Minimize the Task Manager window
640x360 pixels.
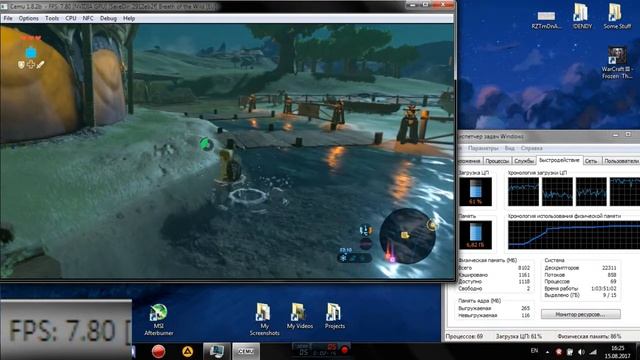[x=616, y=135]
